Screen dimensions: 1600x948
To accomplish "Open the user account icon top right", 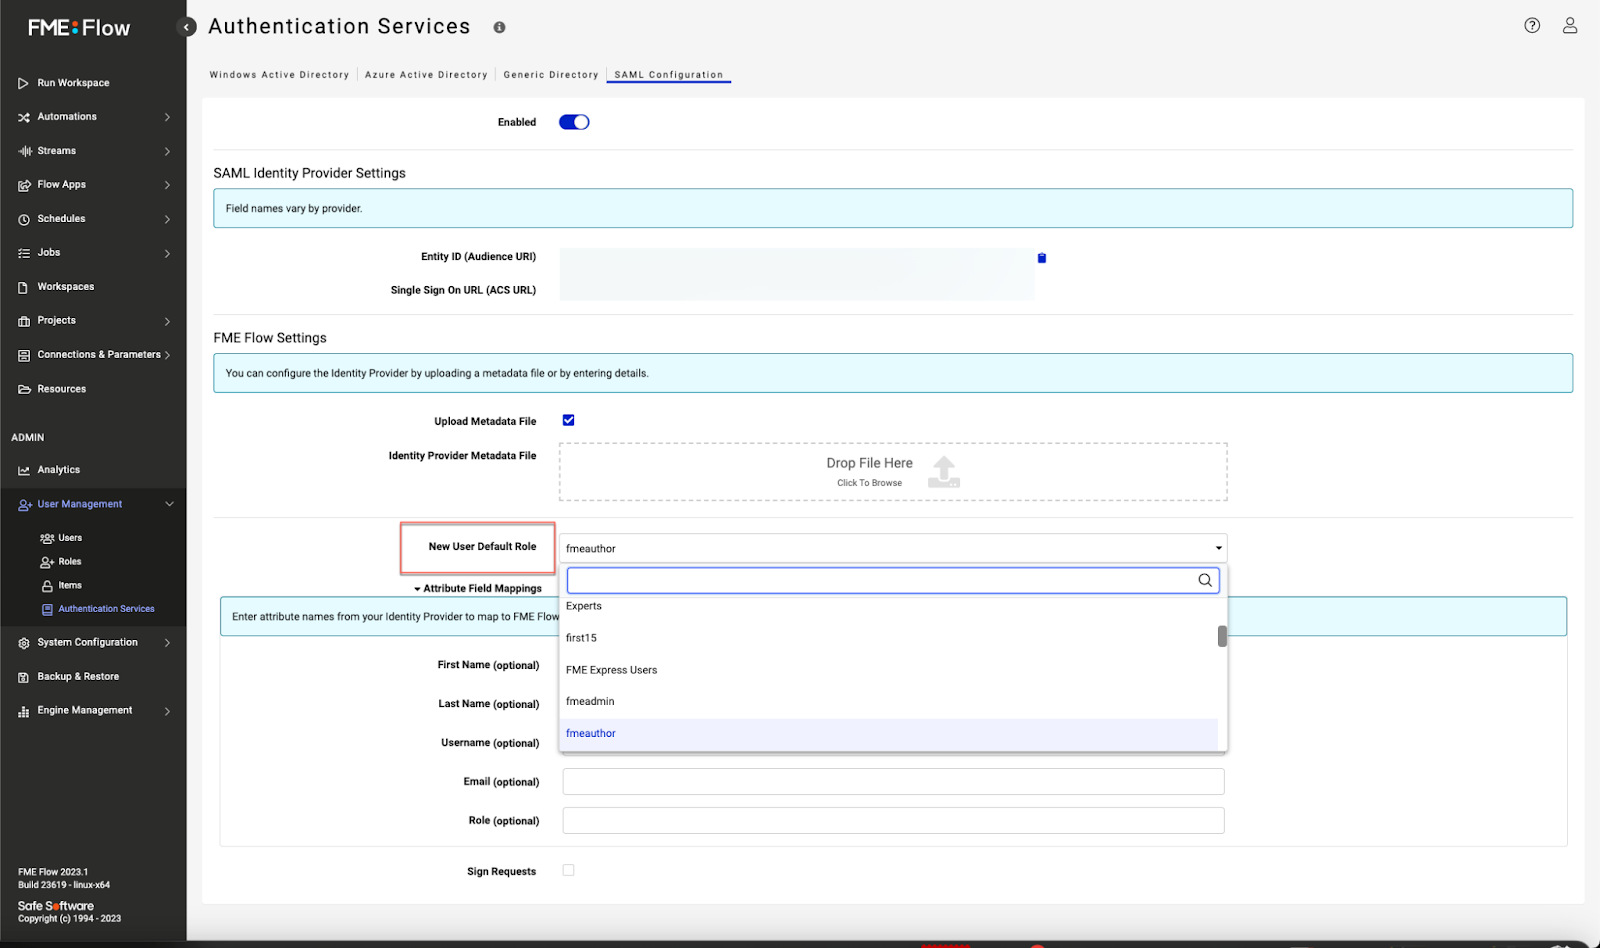I will (x=1569, y=25).
